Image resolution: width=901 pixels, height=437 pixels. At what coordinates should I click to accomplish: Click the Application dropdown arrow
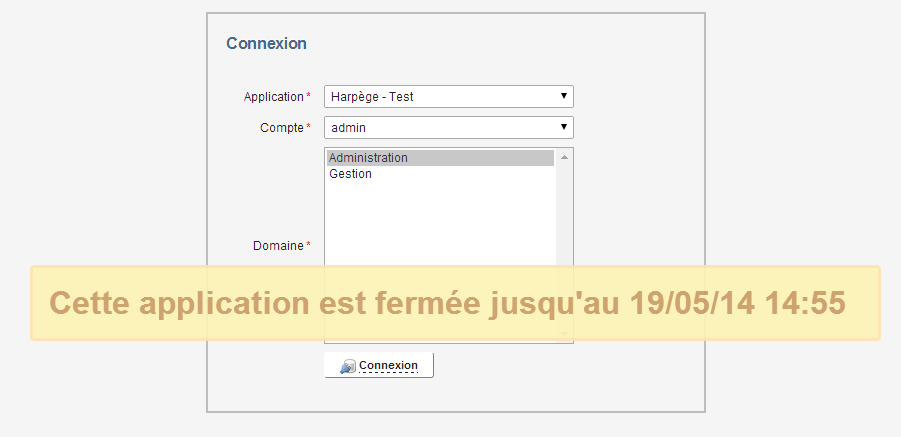tap(565, 97)
